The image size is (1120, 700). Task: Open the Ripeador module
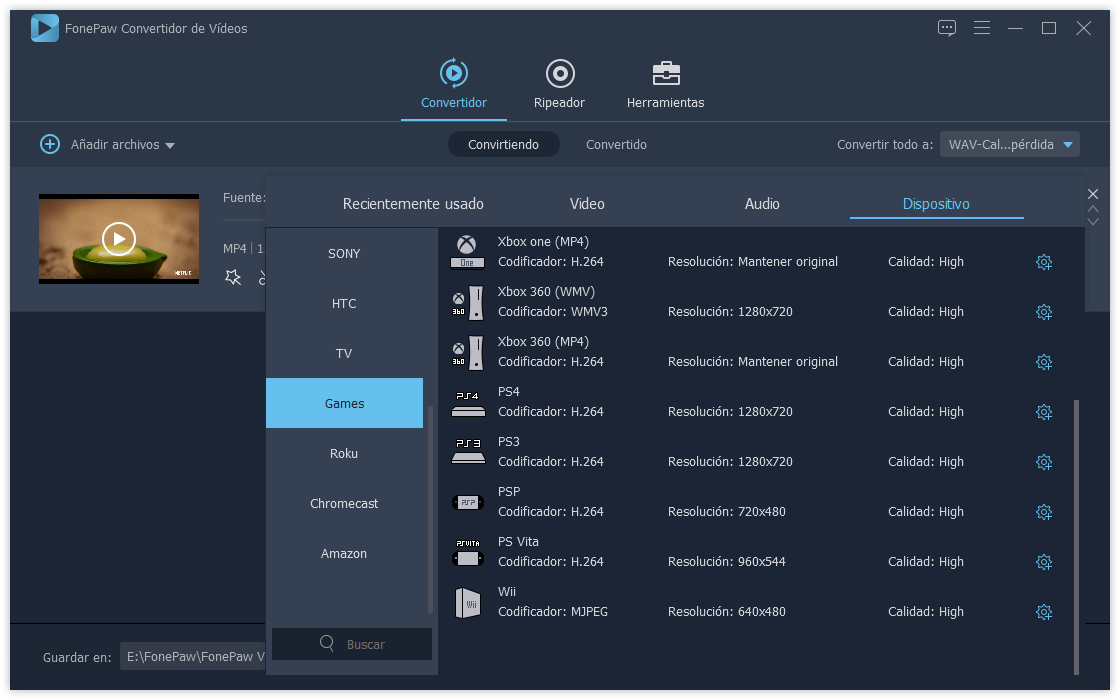[559, 84]
